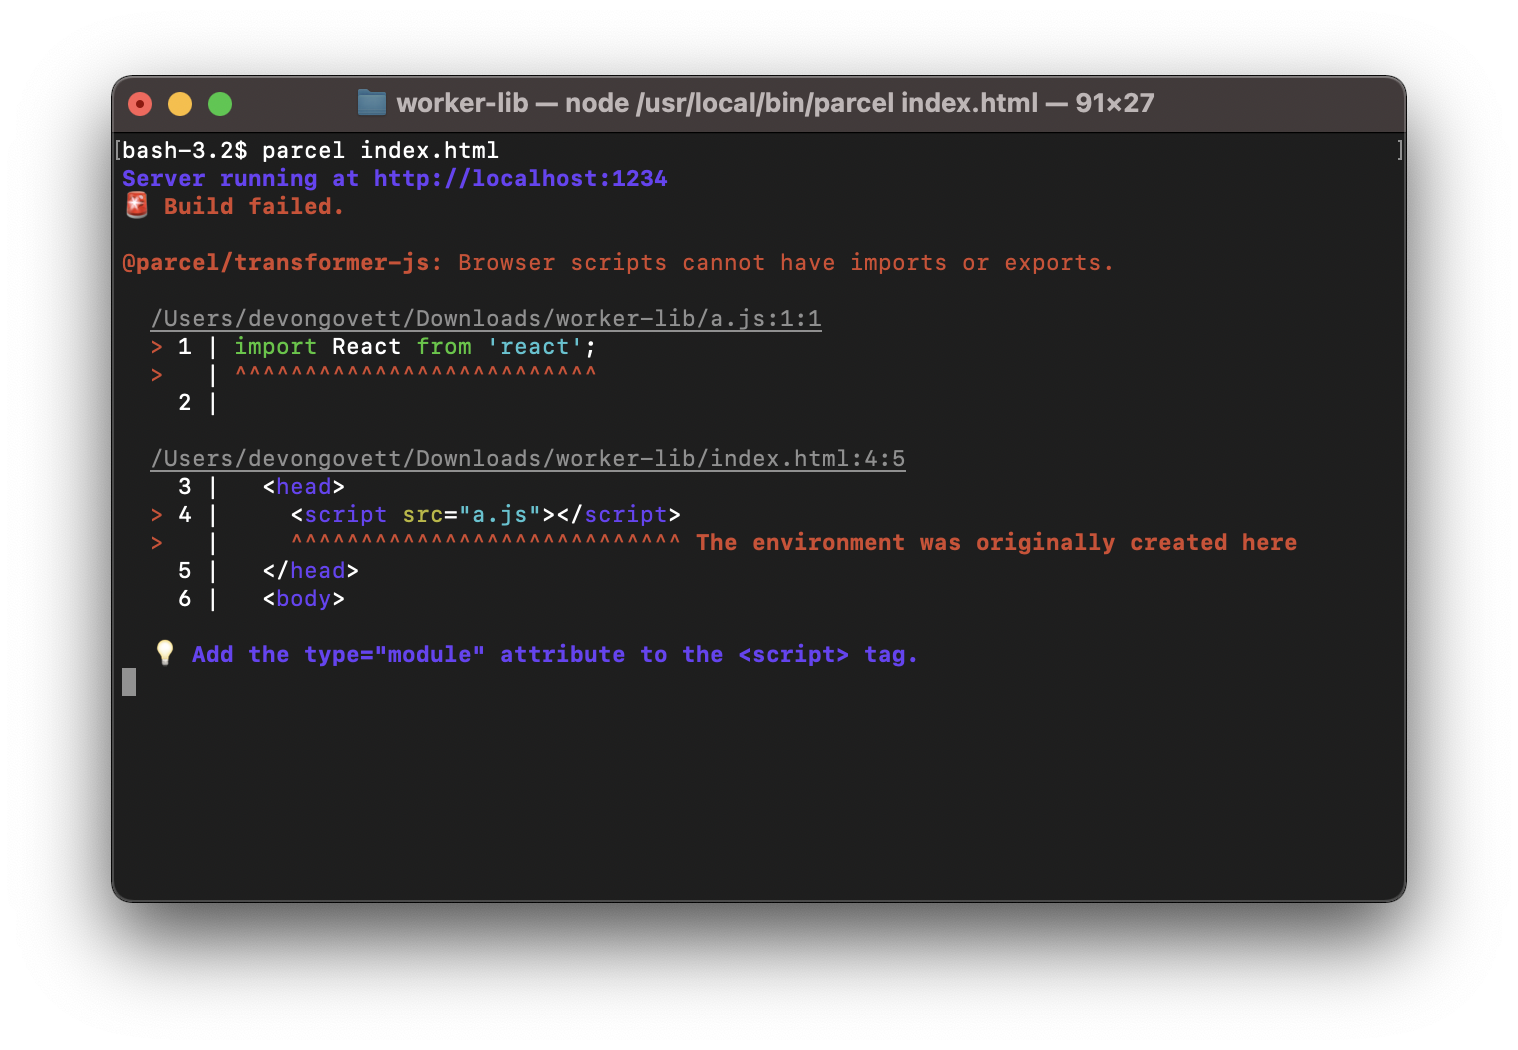Click the error arrow beside line 4
1518x1050 pixels.
coord(156,514)
